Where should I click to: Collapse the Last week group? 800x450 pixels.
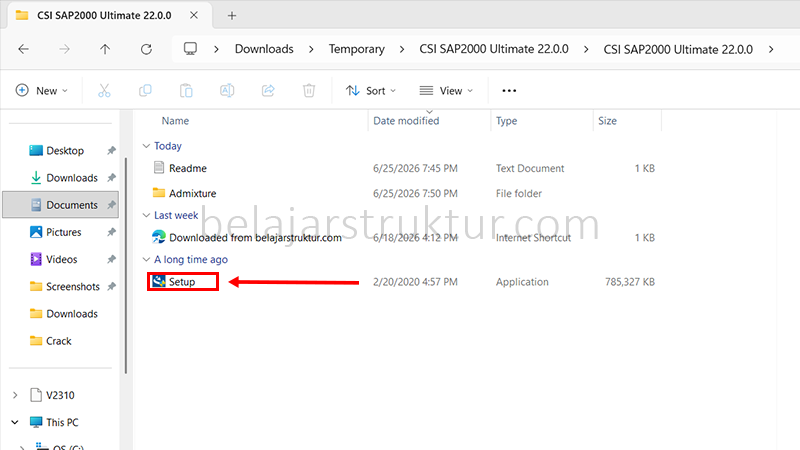(146, 215)
